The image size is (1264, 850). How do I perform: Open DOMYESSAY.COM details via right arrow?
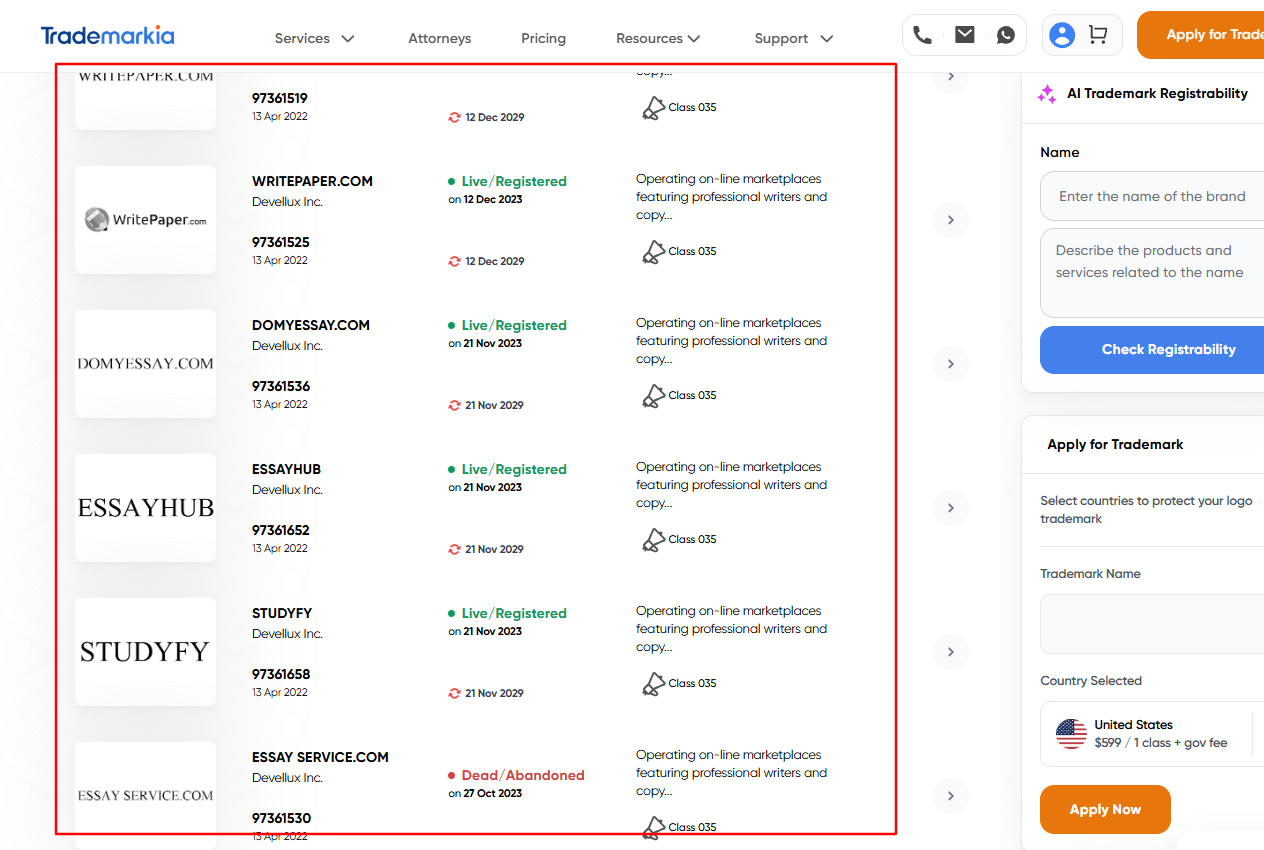950,364
